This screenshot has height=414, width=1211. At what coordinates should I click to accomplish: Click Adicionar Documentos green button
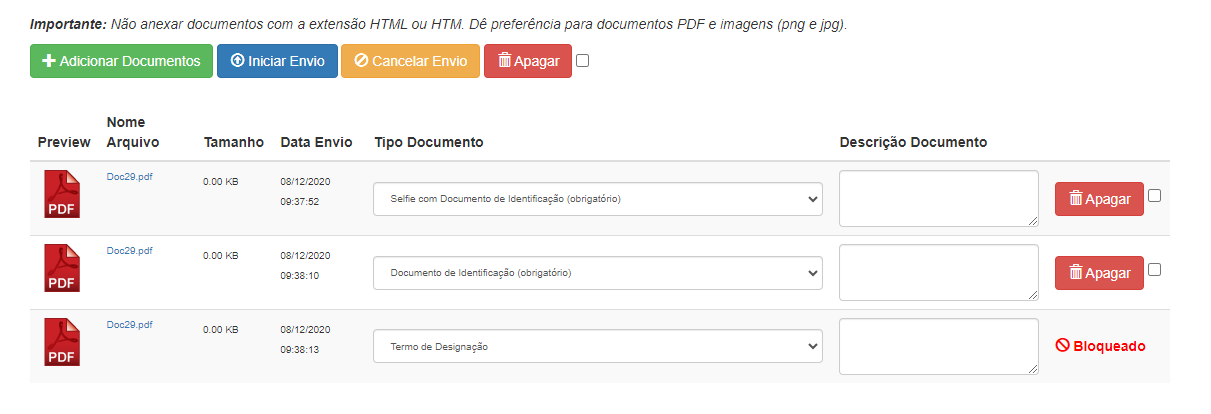click(x=121, y=61)
